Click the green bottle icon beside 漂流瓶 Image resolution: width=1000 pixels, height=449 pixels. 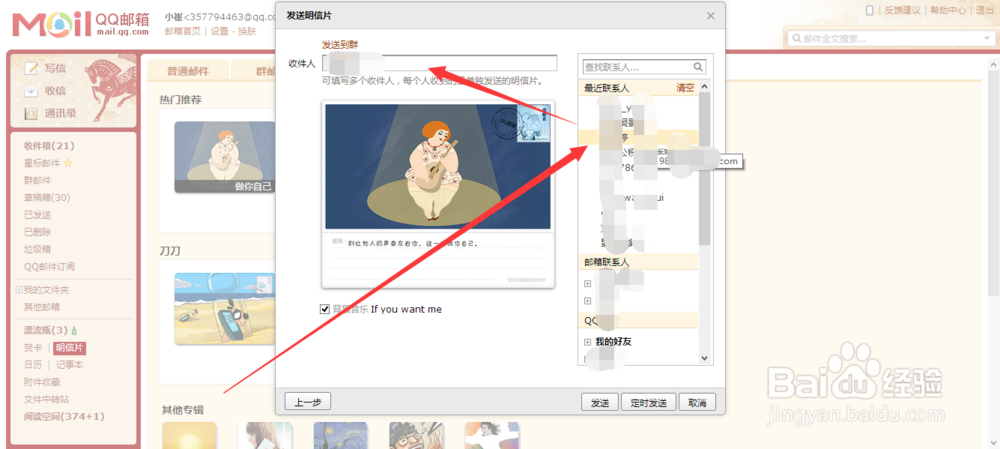74,330
